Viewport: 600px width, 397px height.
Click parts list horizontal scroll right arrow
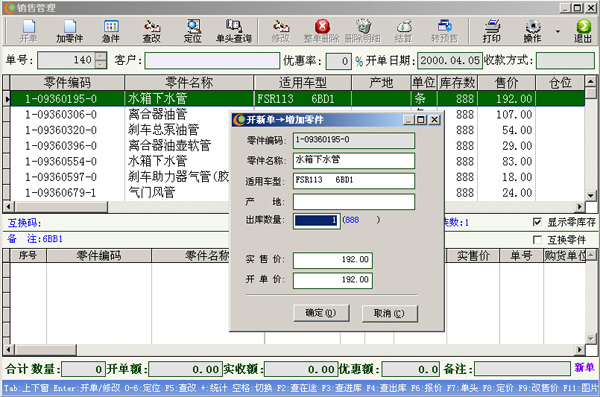coord(580,207)
